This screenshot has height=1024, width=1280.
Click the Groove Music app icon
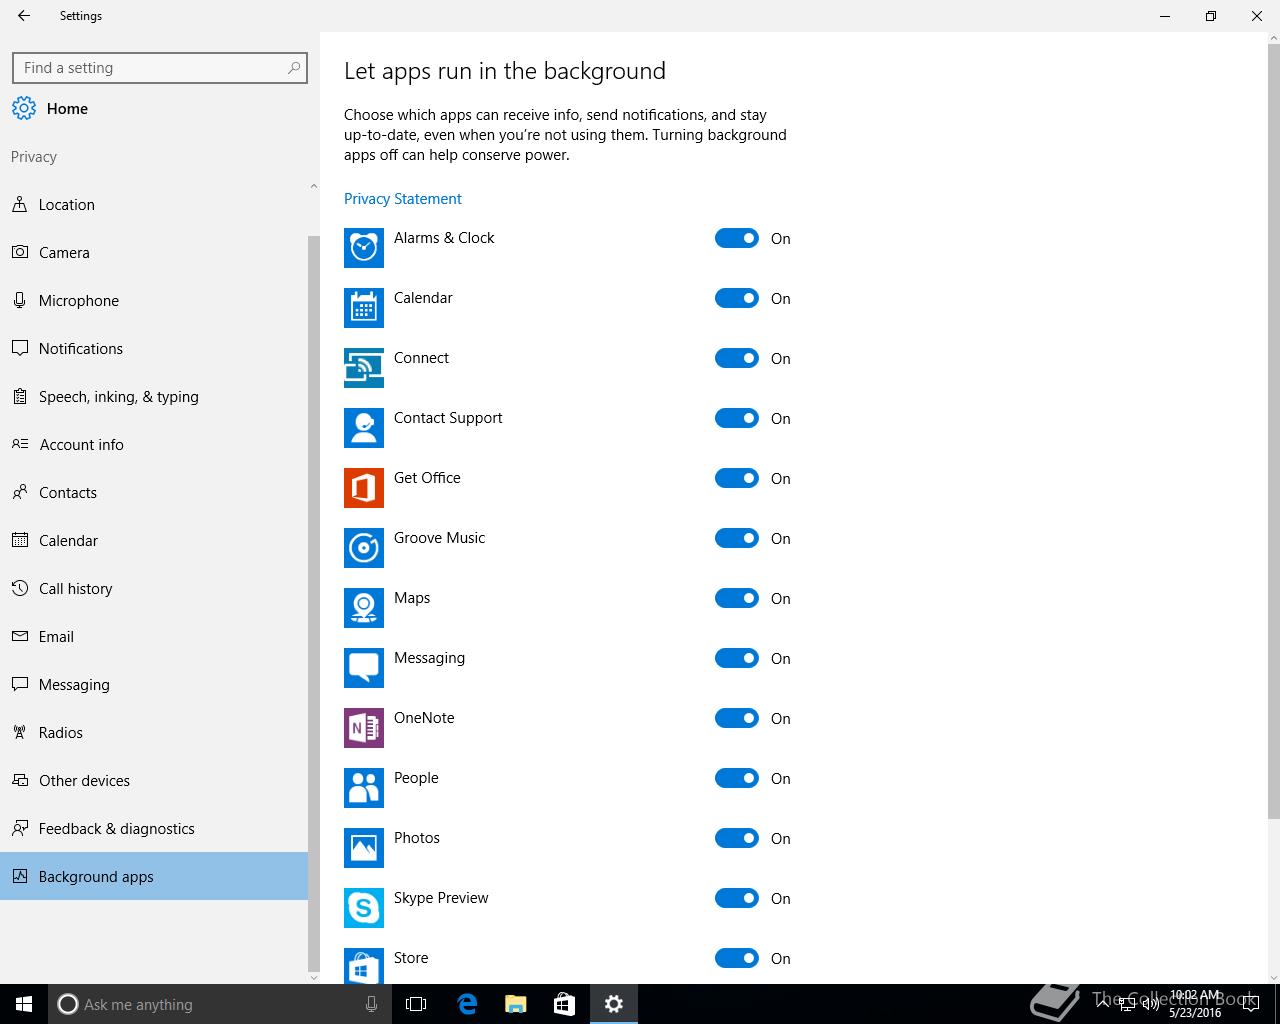[x=363, y=548]
